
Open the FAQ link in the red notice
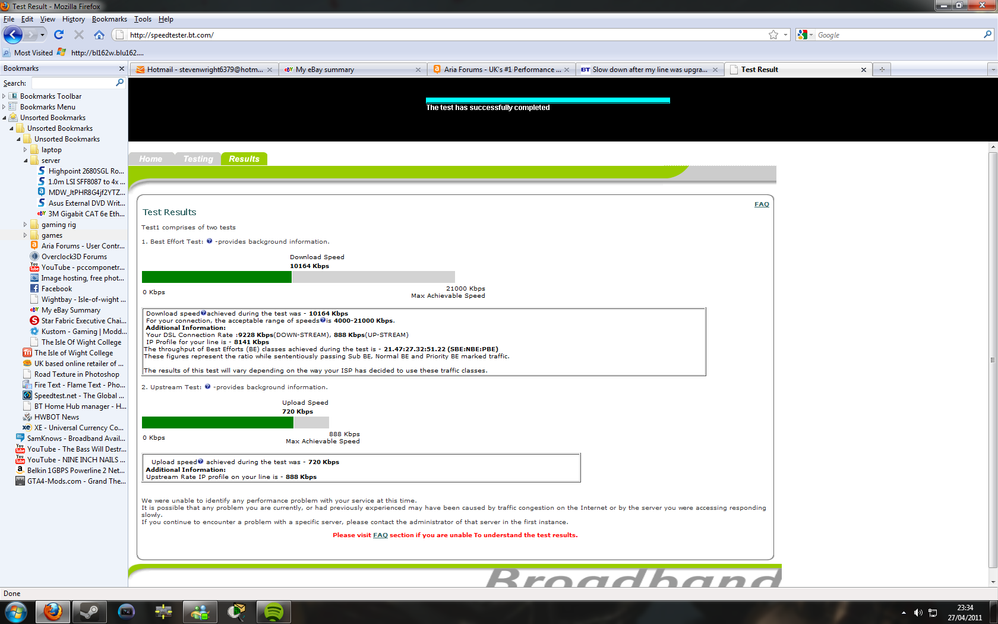tap(380, 535)
